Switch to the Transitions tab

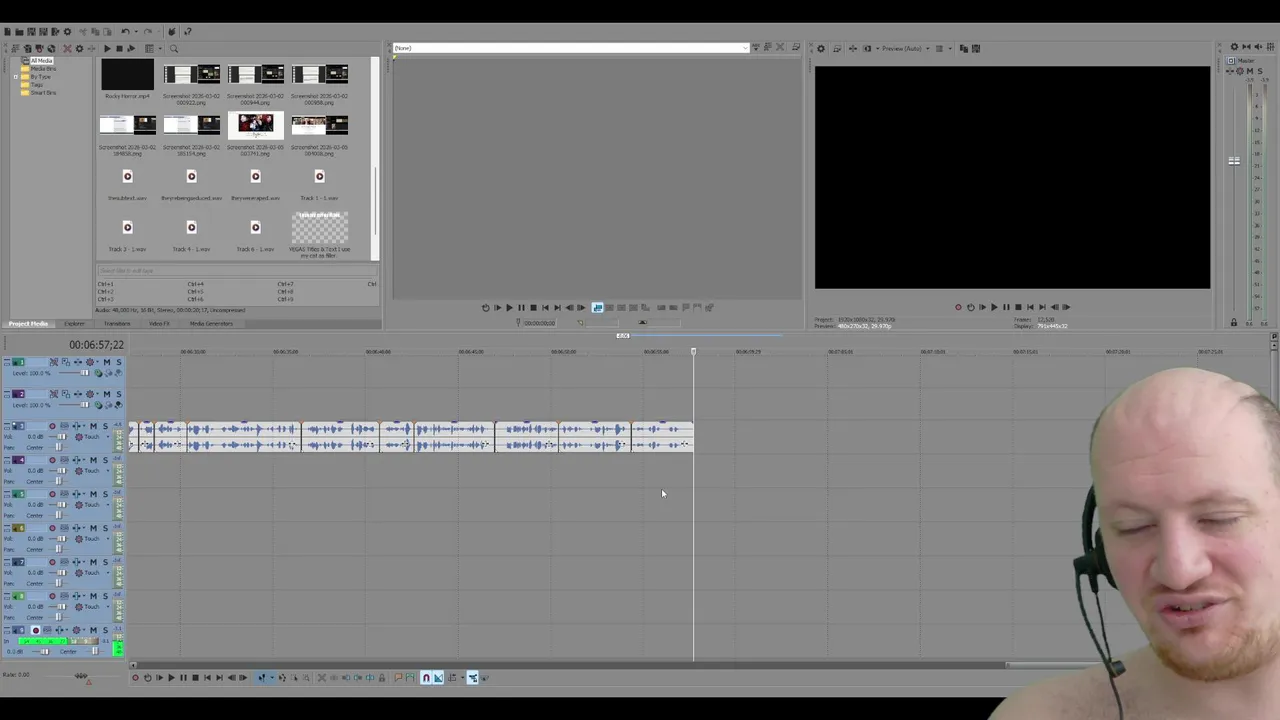pos(117,324)
